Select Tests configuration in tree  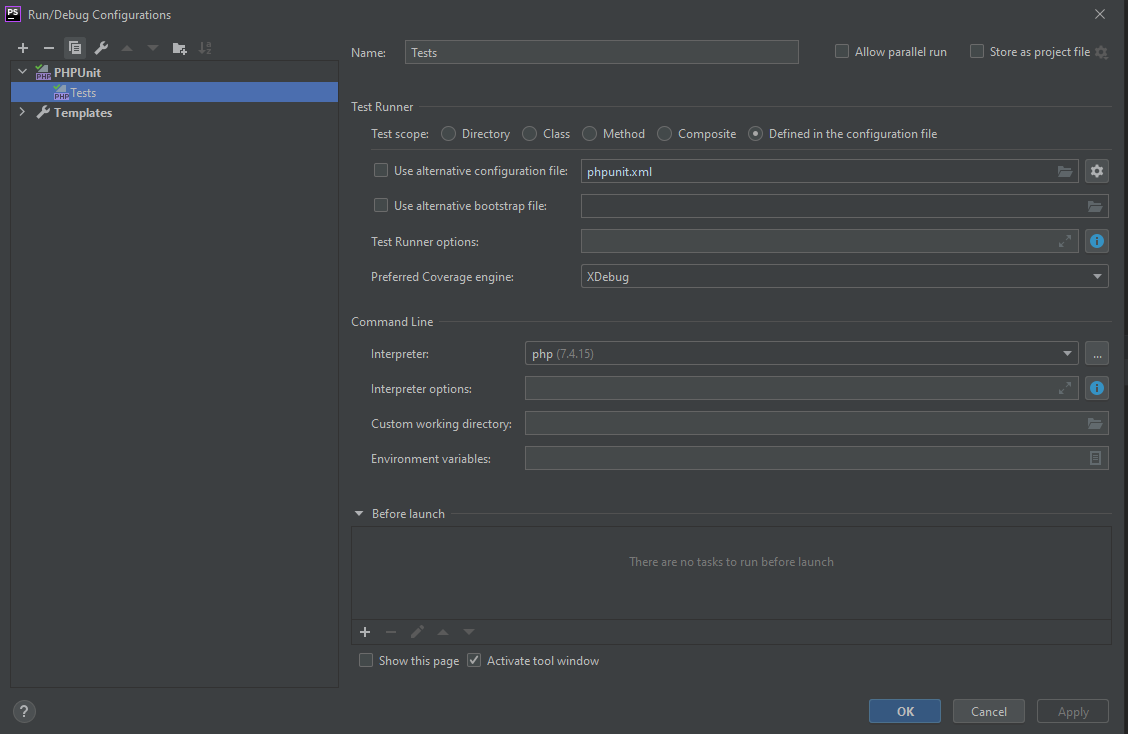point(174,92)
